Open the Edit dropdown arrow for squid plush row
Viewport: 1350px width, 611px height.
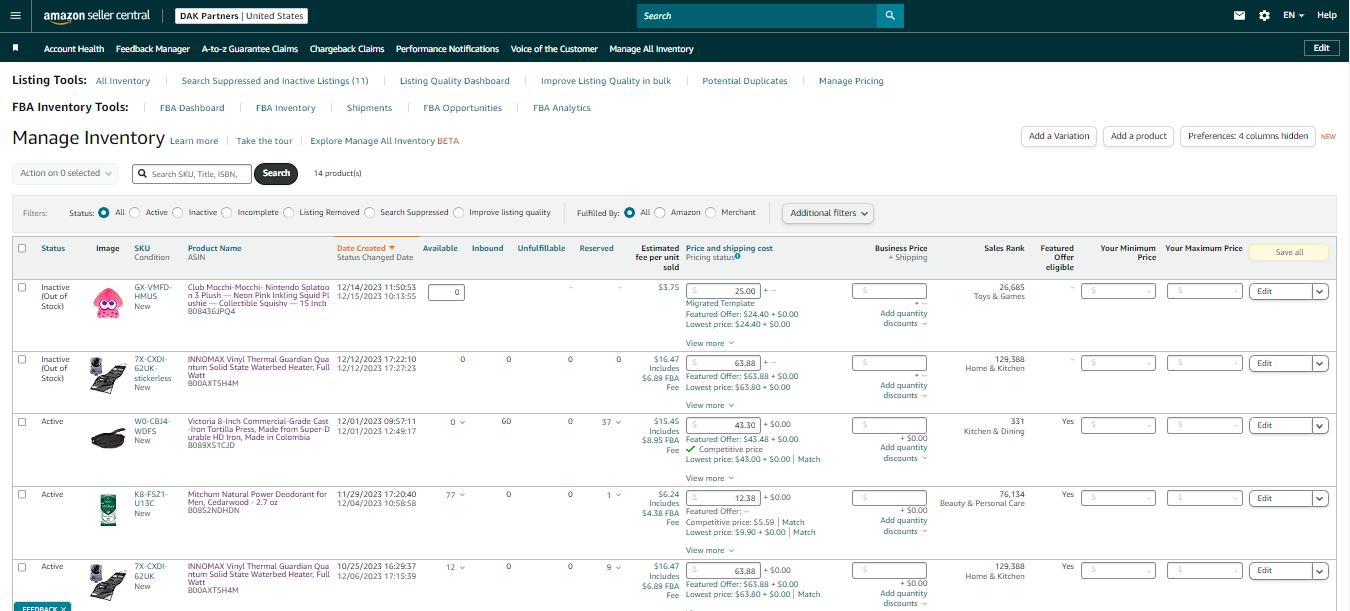pyautogui.click(x=1320, y=292)
